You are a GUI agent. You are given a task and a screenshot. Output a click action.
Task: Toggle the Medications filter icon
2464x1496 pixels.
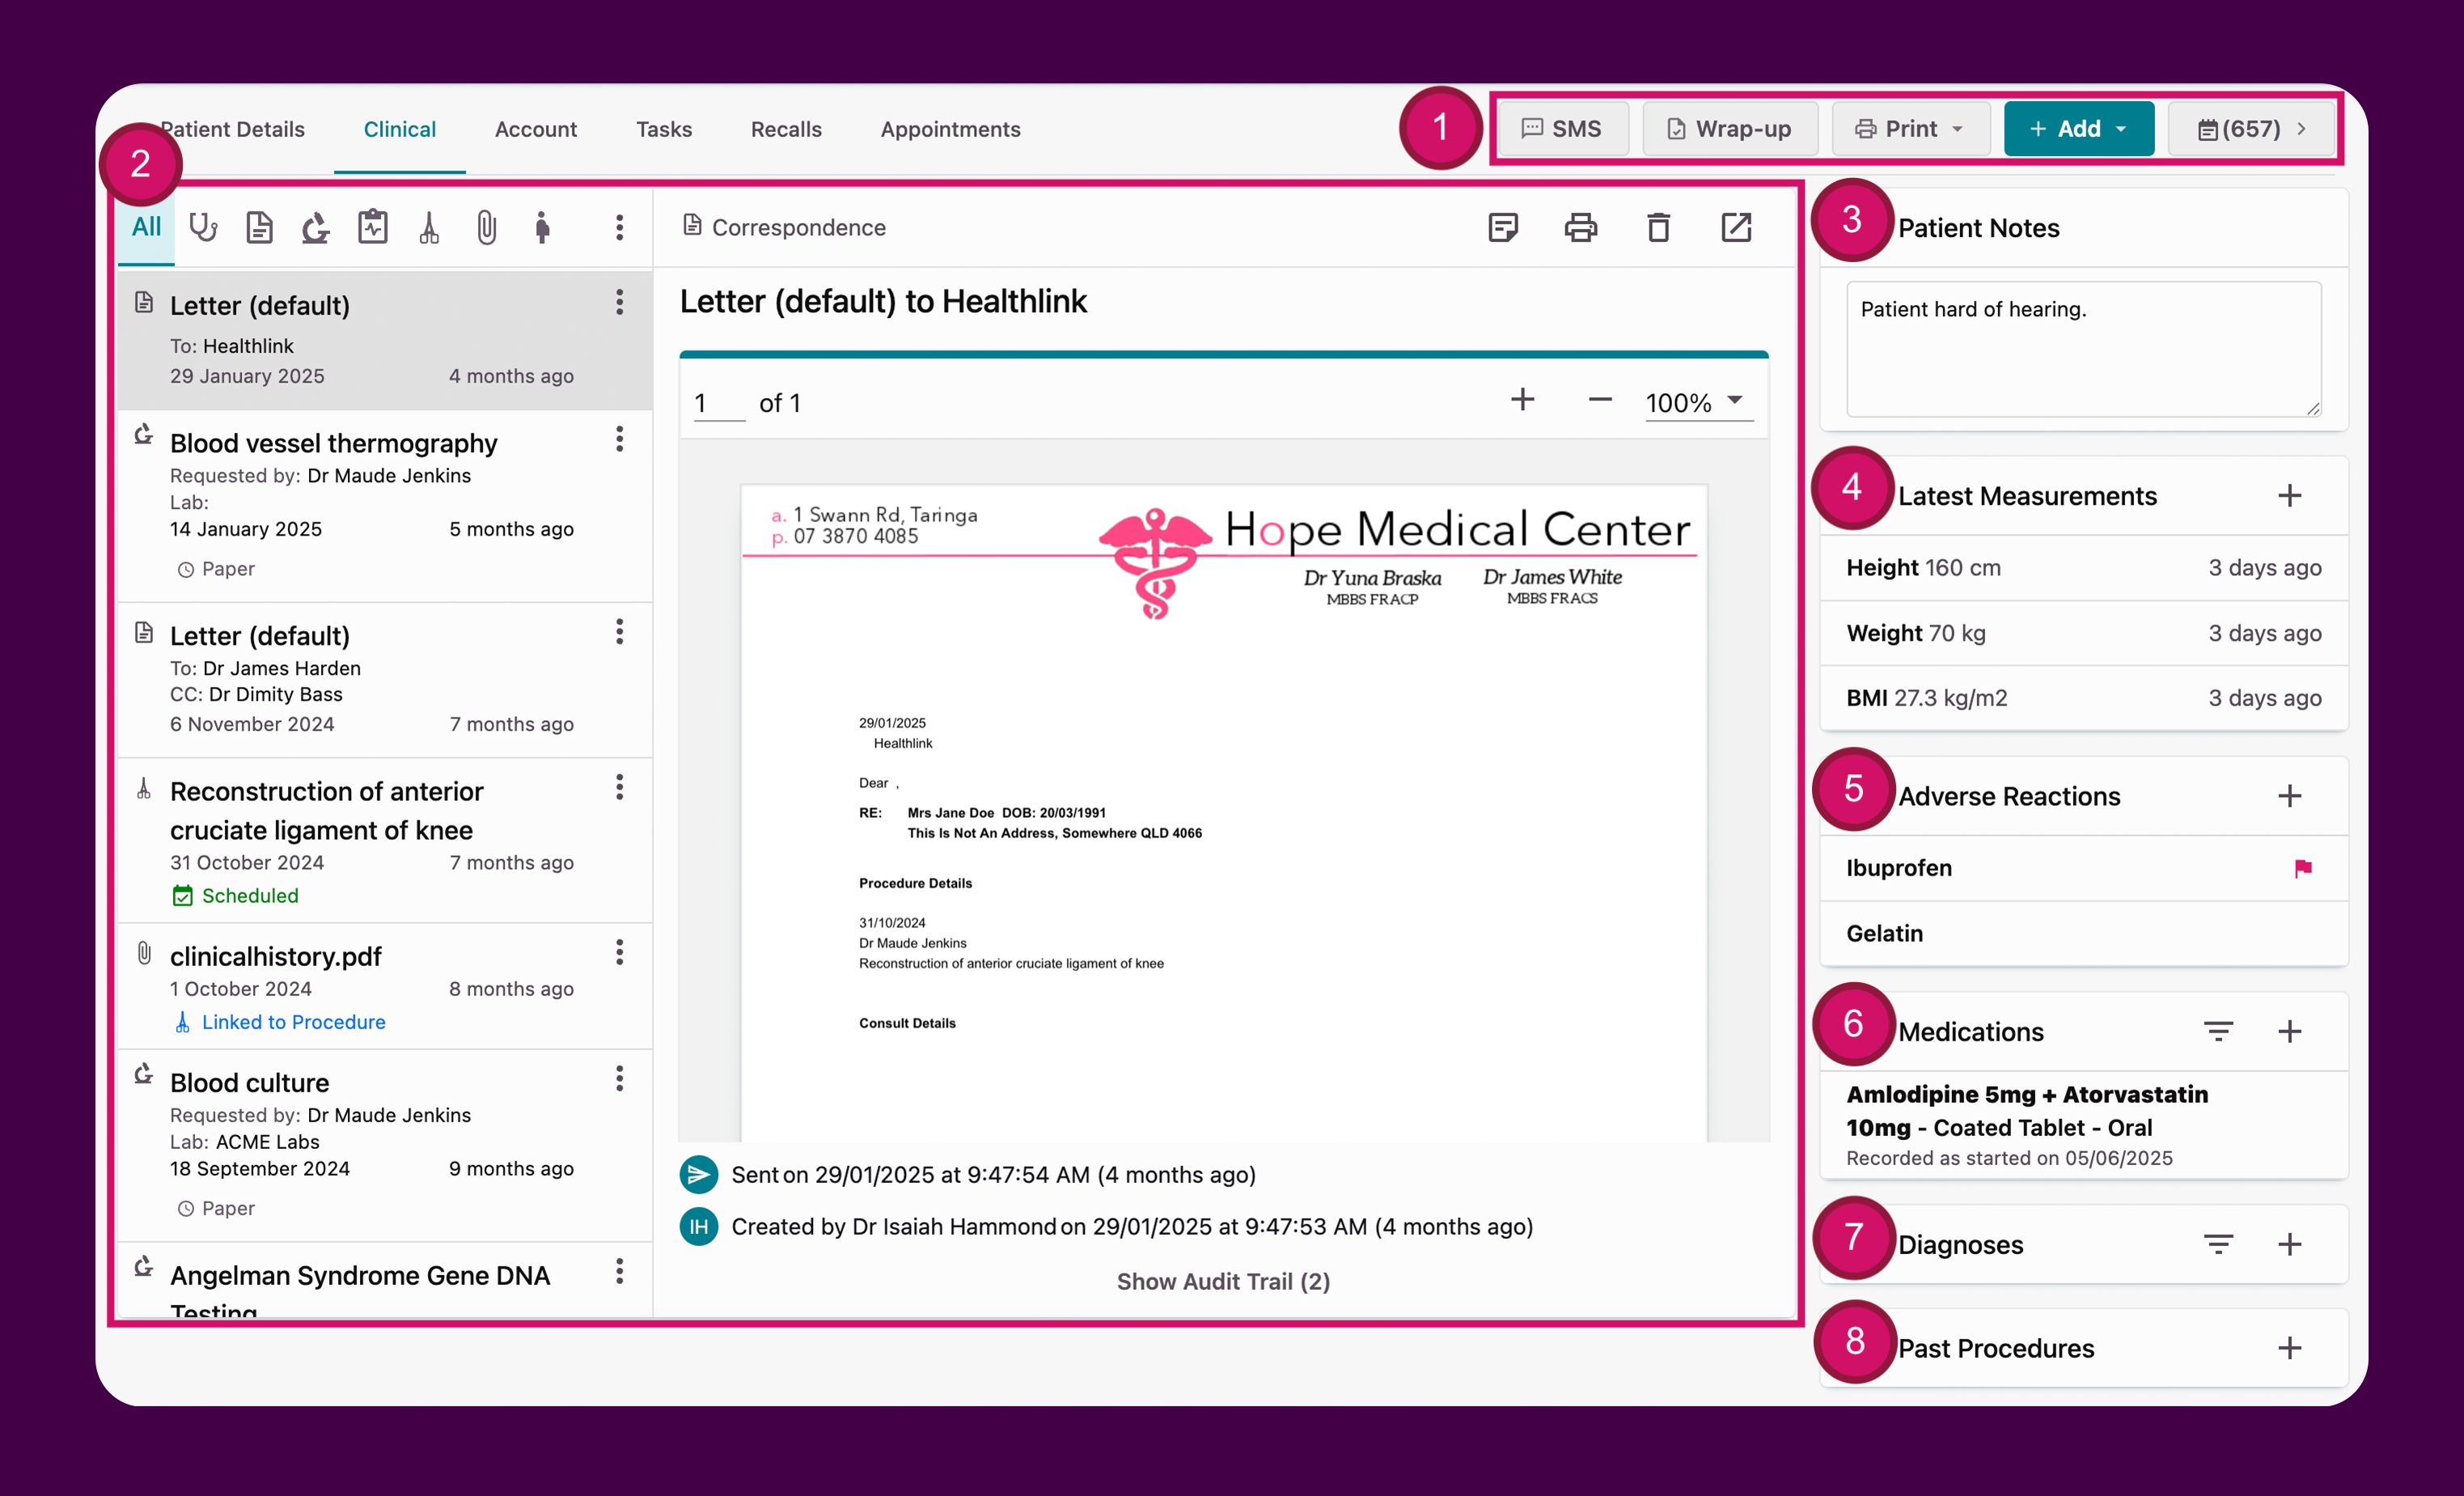point(2219,1031)
